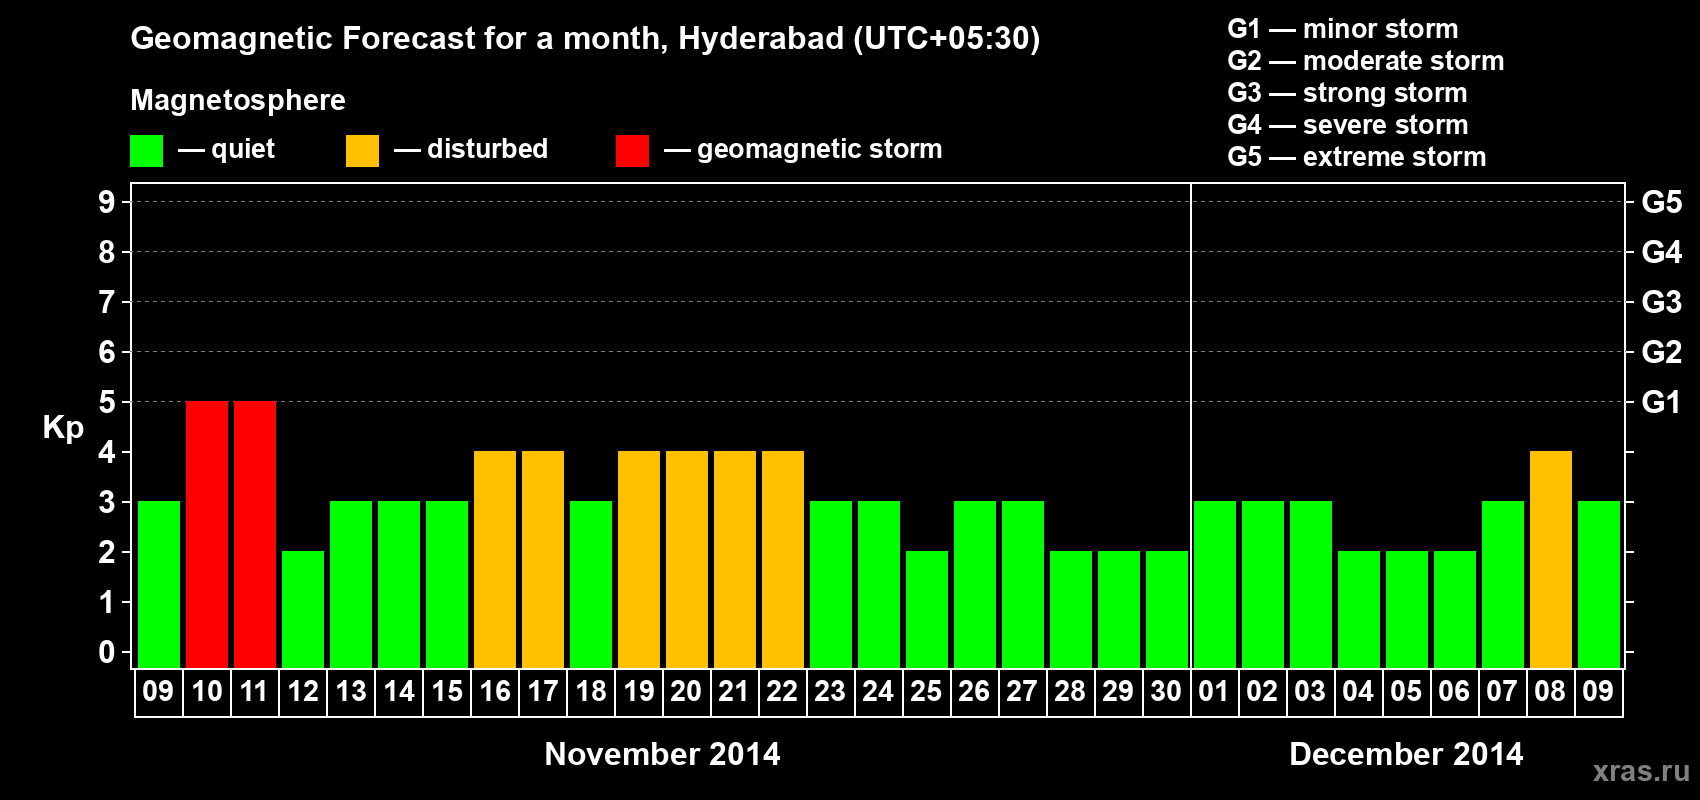
Task: Select the orange bar for November 17
Action: tap(543, 560)
